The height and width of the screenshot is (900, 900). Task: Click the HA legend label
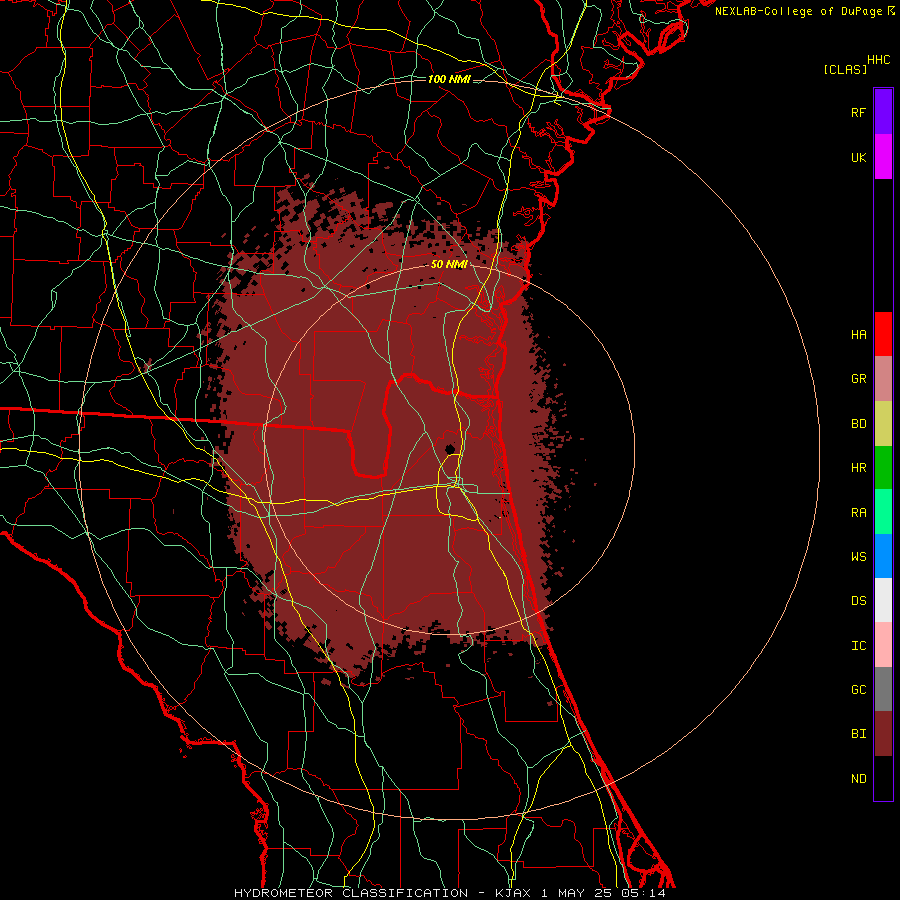pyautogui.click(x=859, y=335)
